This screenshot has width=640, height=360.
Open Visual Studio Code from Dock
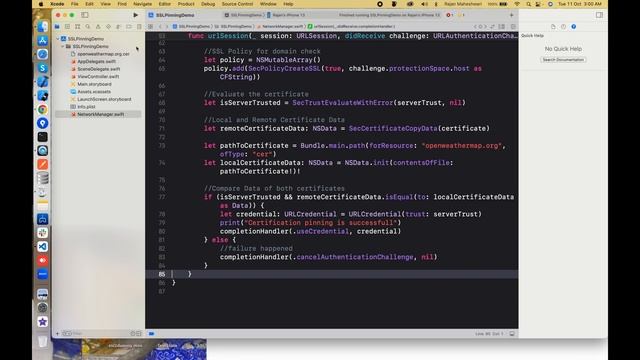42,247
